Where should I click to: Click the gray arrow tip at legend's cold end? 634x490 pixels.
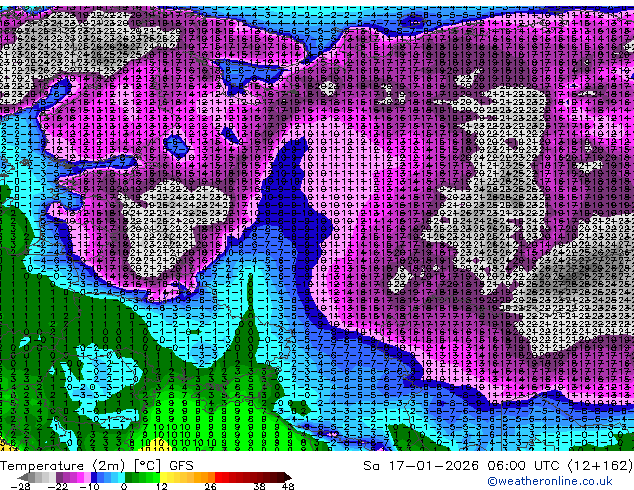23,477
